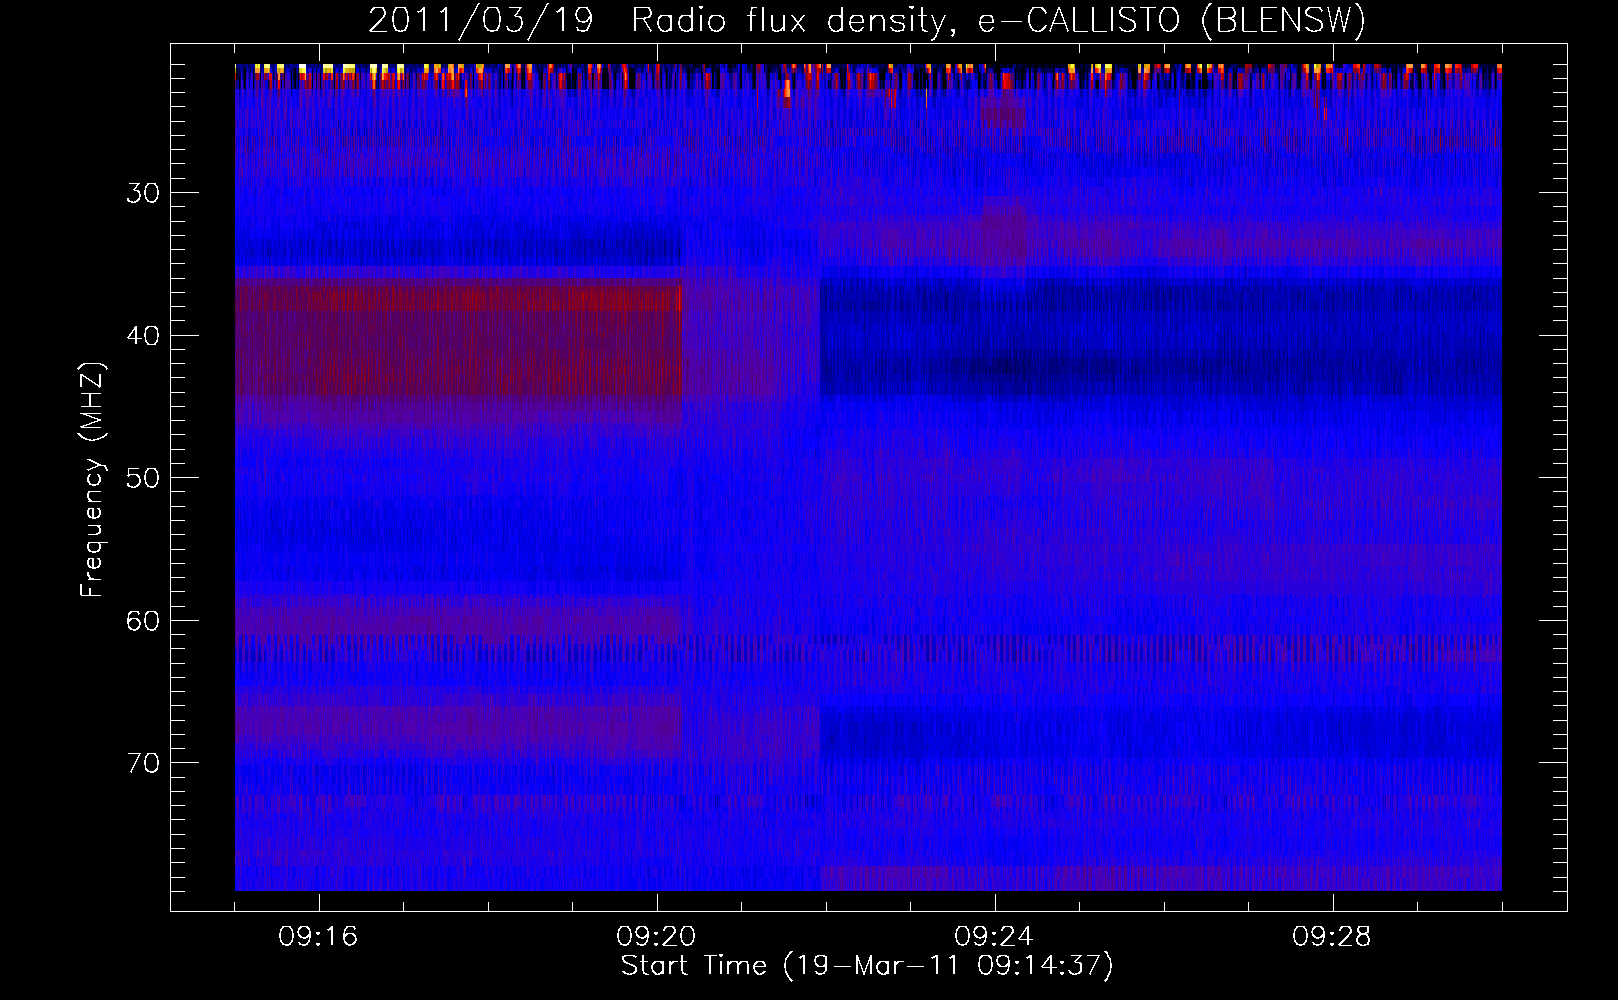This screenshot has height=1000, width=1618.
Task: Select the "Frequency (MHZ)" axis label
Action: tap(92, 481)
